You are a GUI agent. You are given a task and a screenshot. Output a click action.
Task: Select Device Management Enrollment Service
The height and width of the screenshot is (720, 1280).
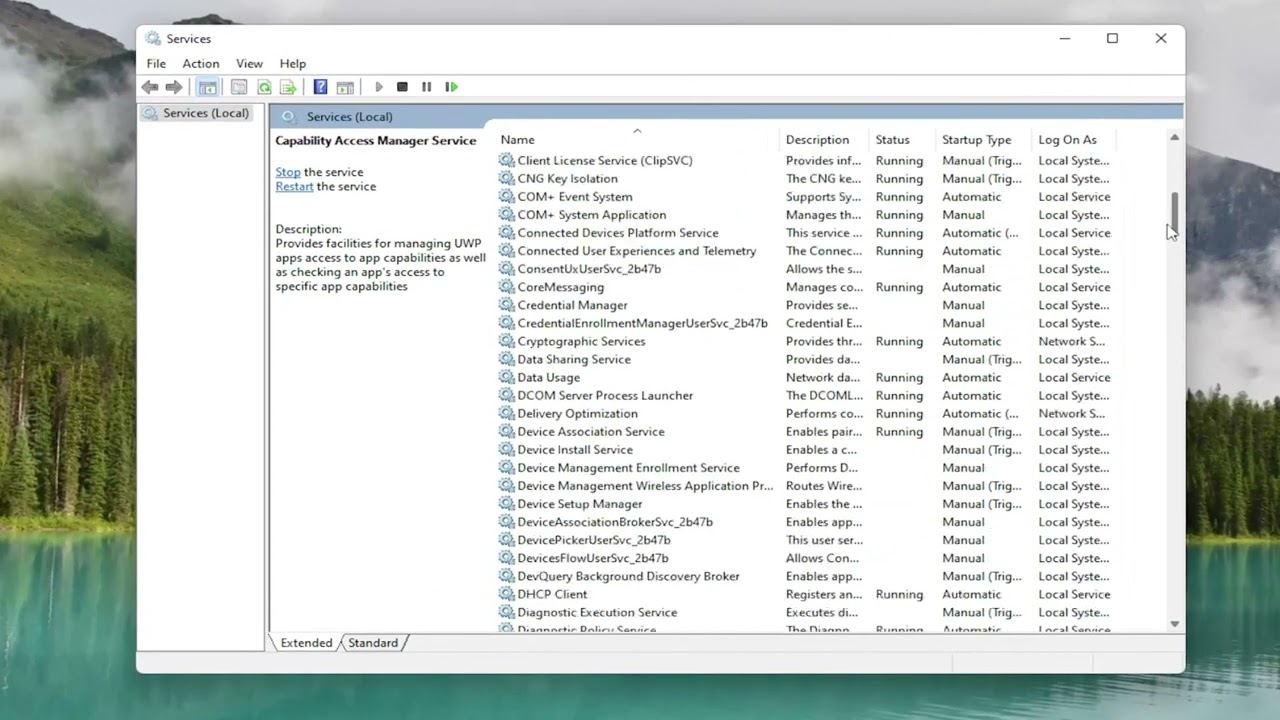tap(805, 468)
